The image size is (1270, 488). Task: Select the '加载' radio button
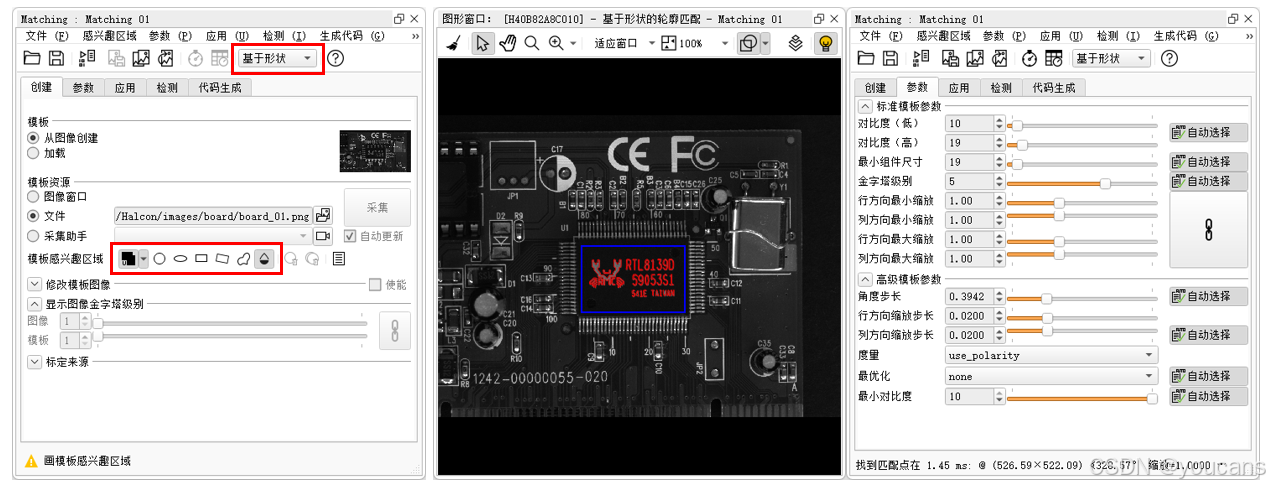(x=34, y=153)
